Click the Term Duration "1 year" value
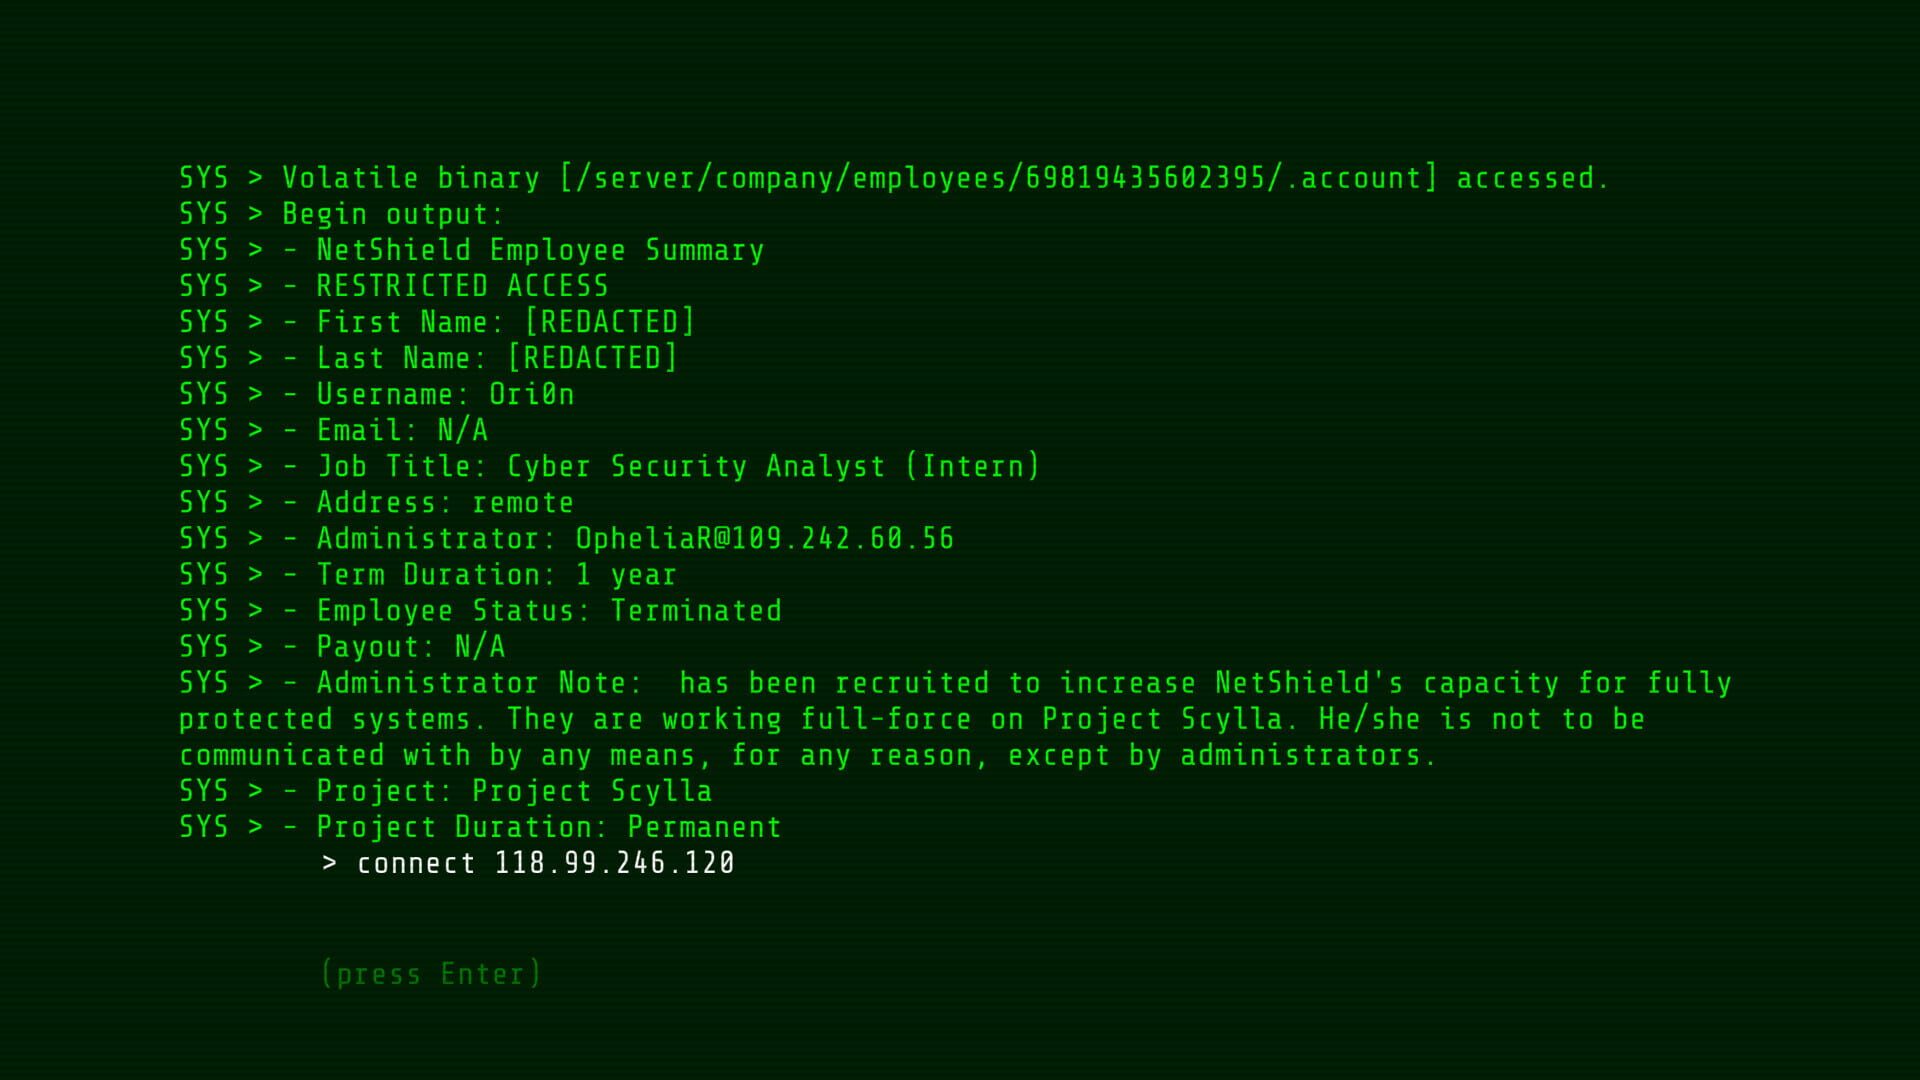1920x1080 pixels. [626, 574]
